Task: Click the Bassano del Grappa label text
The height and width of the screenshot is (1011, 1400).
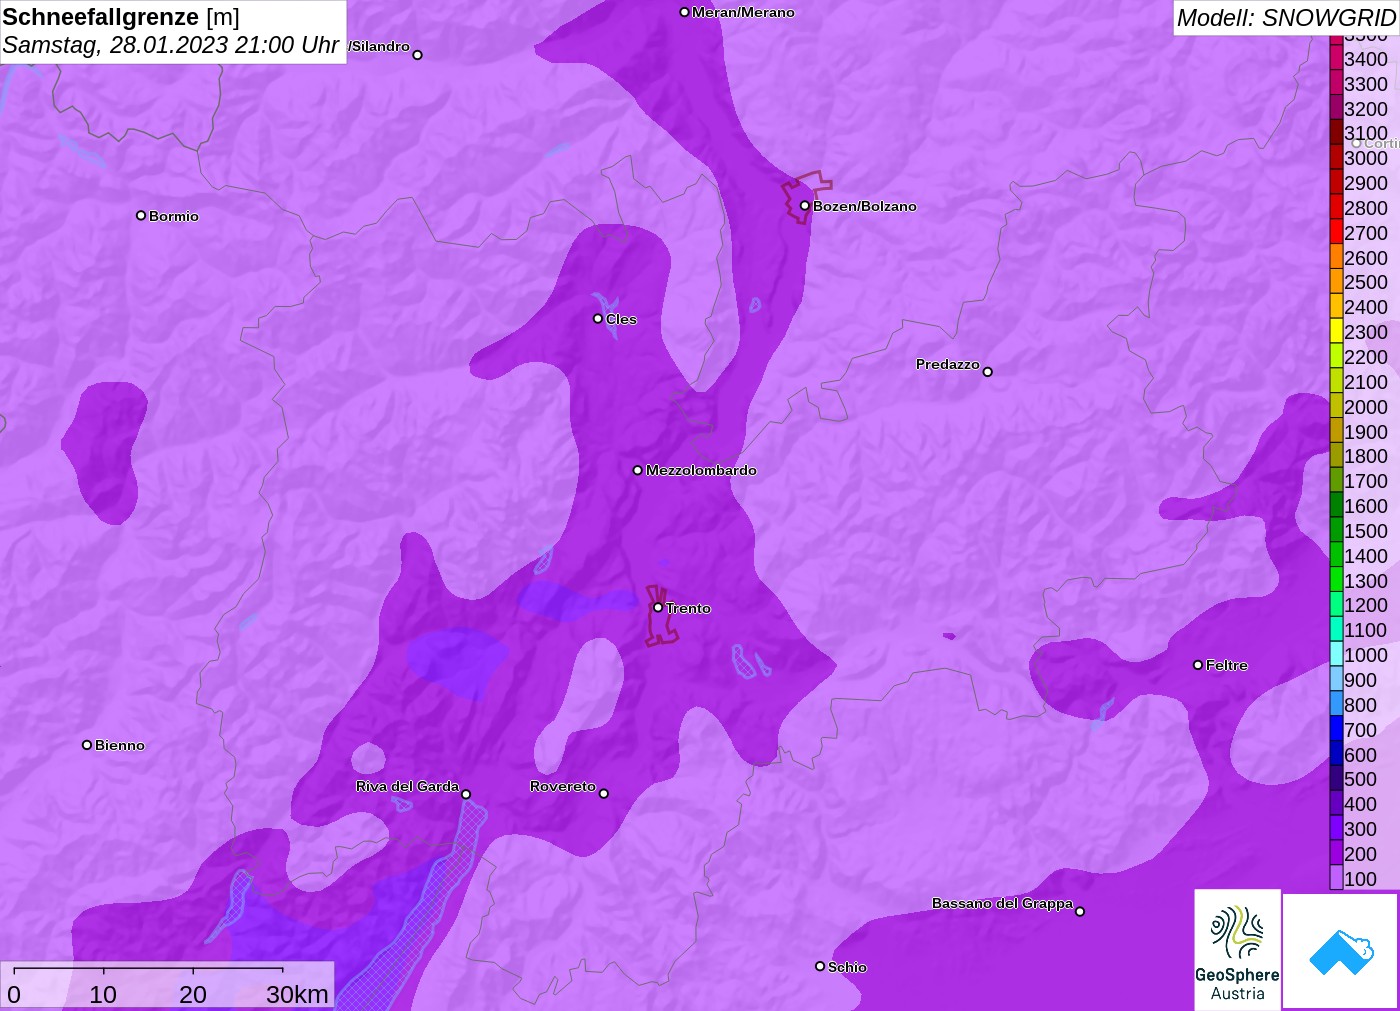Action: (x=1002, y=903)
